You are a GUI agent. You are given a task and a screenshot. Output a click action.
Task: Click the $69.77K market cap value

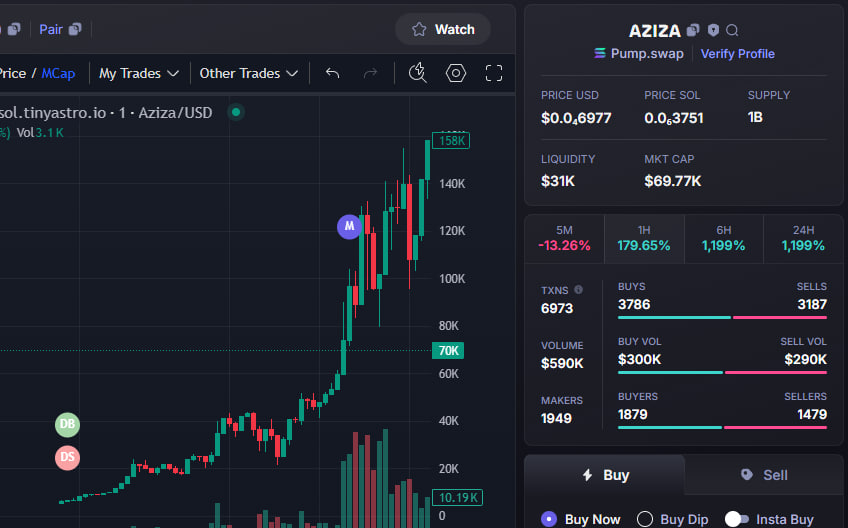coord(673,181)
